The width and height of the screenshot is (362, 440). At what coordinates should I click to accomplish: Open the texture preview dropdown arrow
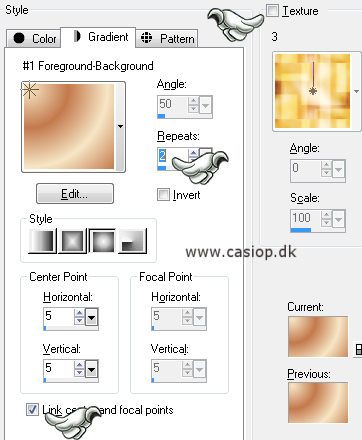(x=356, y=91)
